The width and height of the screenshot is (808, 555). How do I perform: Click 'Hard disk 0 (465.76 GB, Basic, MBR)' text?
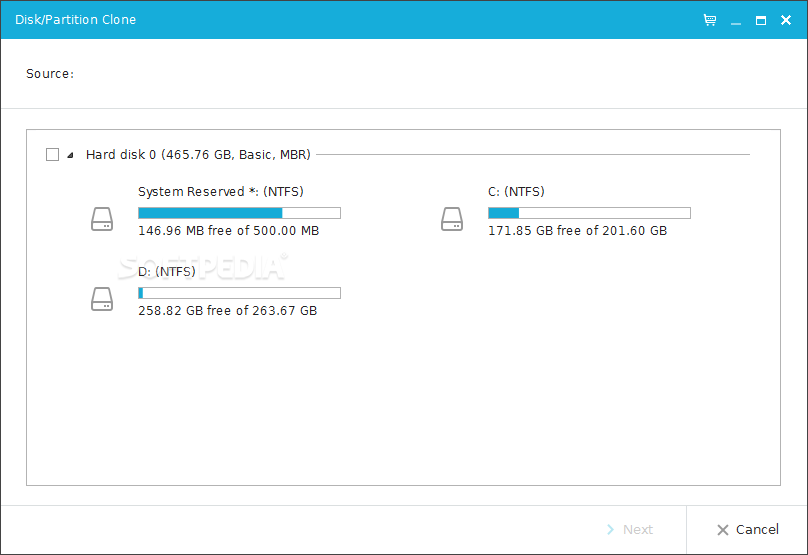click(x=198, y=155)
